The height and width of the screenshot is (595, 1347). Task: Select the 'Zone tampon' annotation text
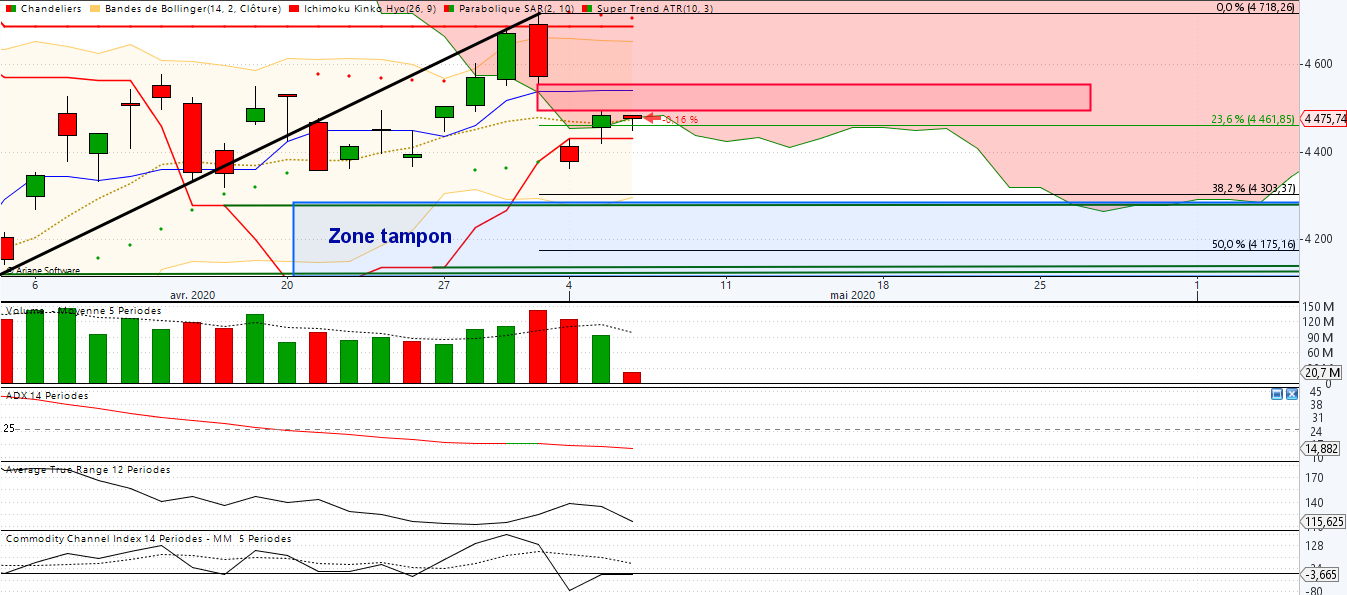point(390,237)
